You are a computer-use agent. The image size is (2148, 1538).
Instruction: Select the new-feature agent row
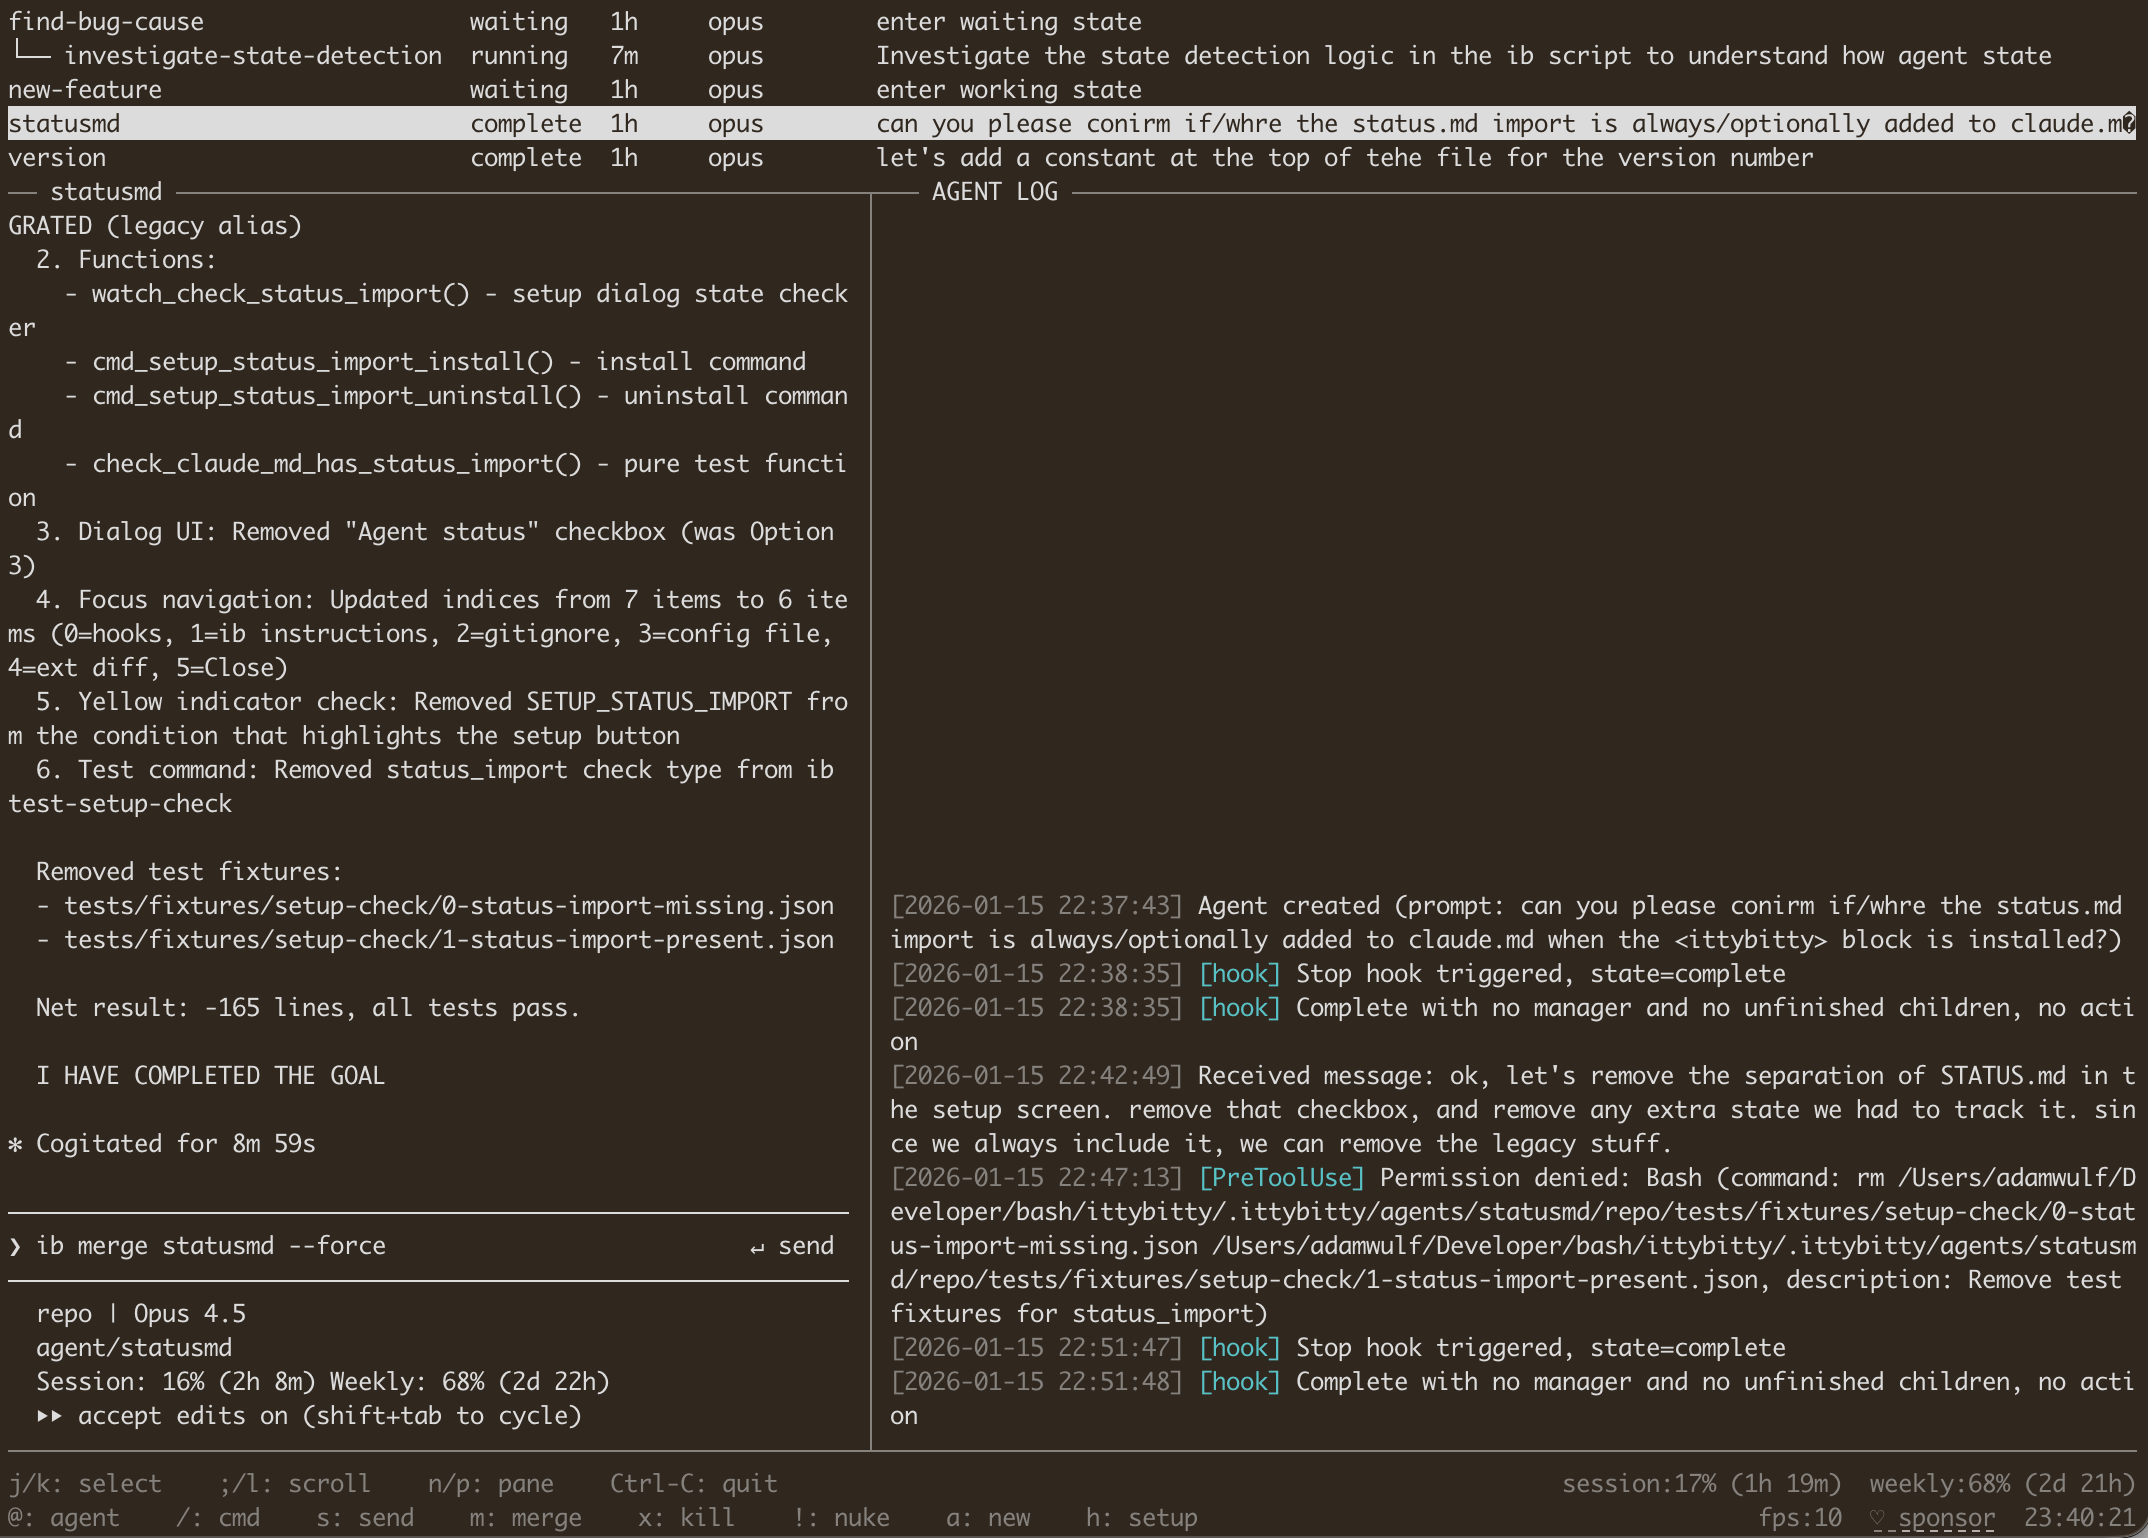1072,89
